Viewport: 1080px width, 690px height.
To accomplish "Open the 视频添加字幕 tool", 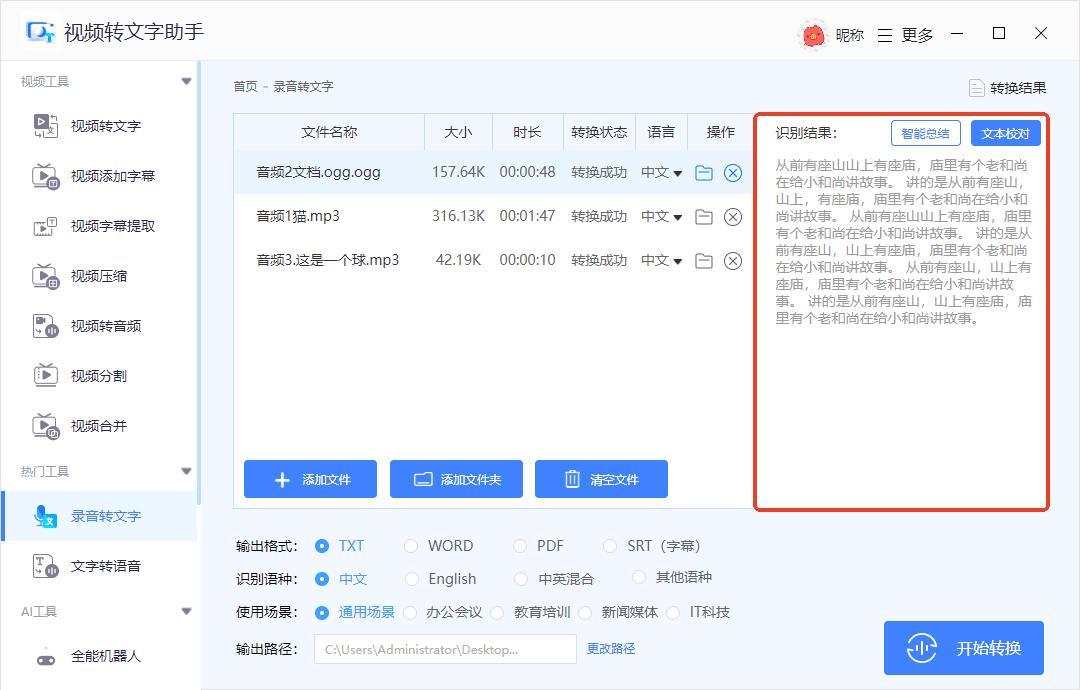I will click(112, 176).
